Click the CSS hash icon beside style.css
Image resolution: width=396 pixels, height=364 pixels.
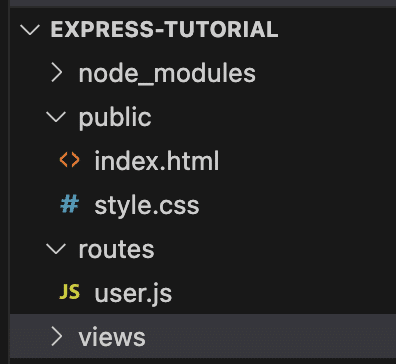click(70, 204)
